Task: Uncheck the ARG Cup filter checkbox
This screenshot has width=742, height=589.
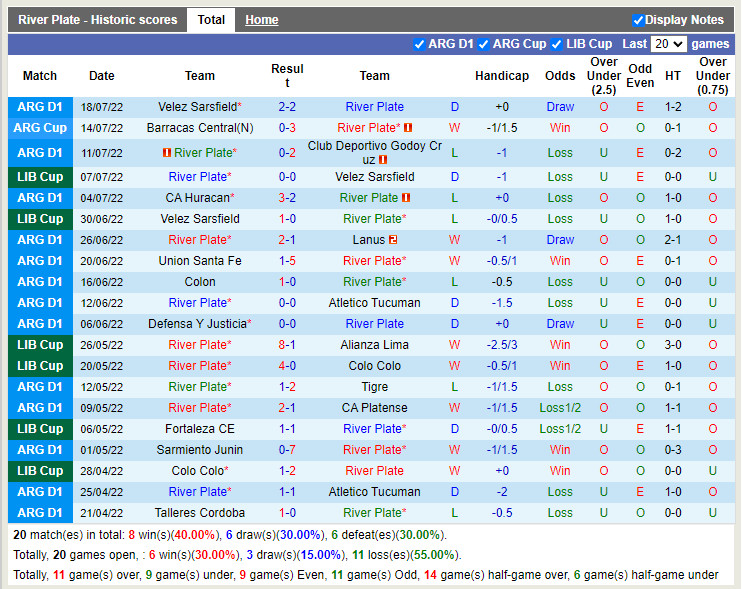Action: coord(484,44)
